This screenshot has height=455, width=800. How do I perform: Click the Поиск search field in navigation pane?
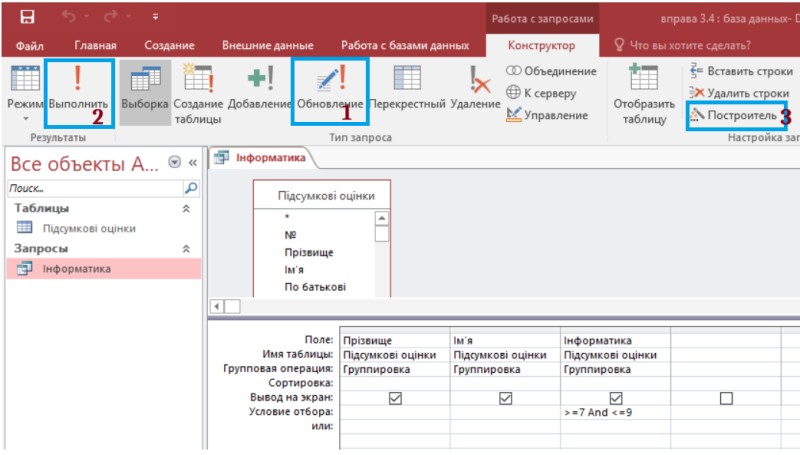pos(92,188)
